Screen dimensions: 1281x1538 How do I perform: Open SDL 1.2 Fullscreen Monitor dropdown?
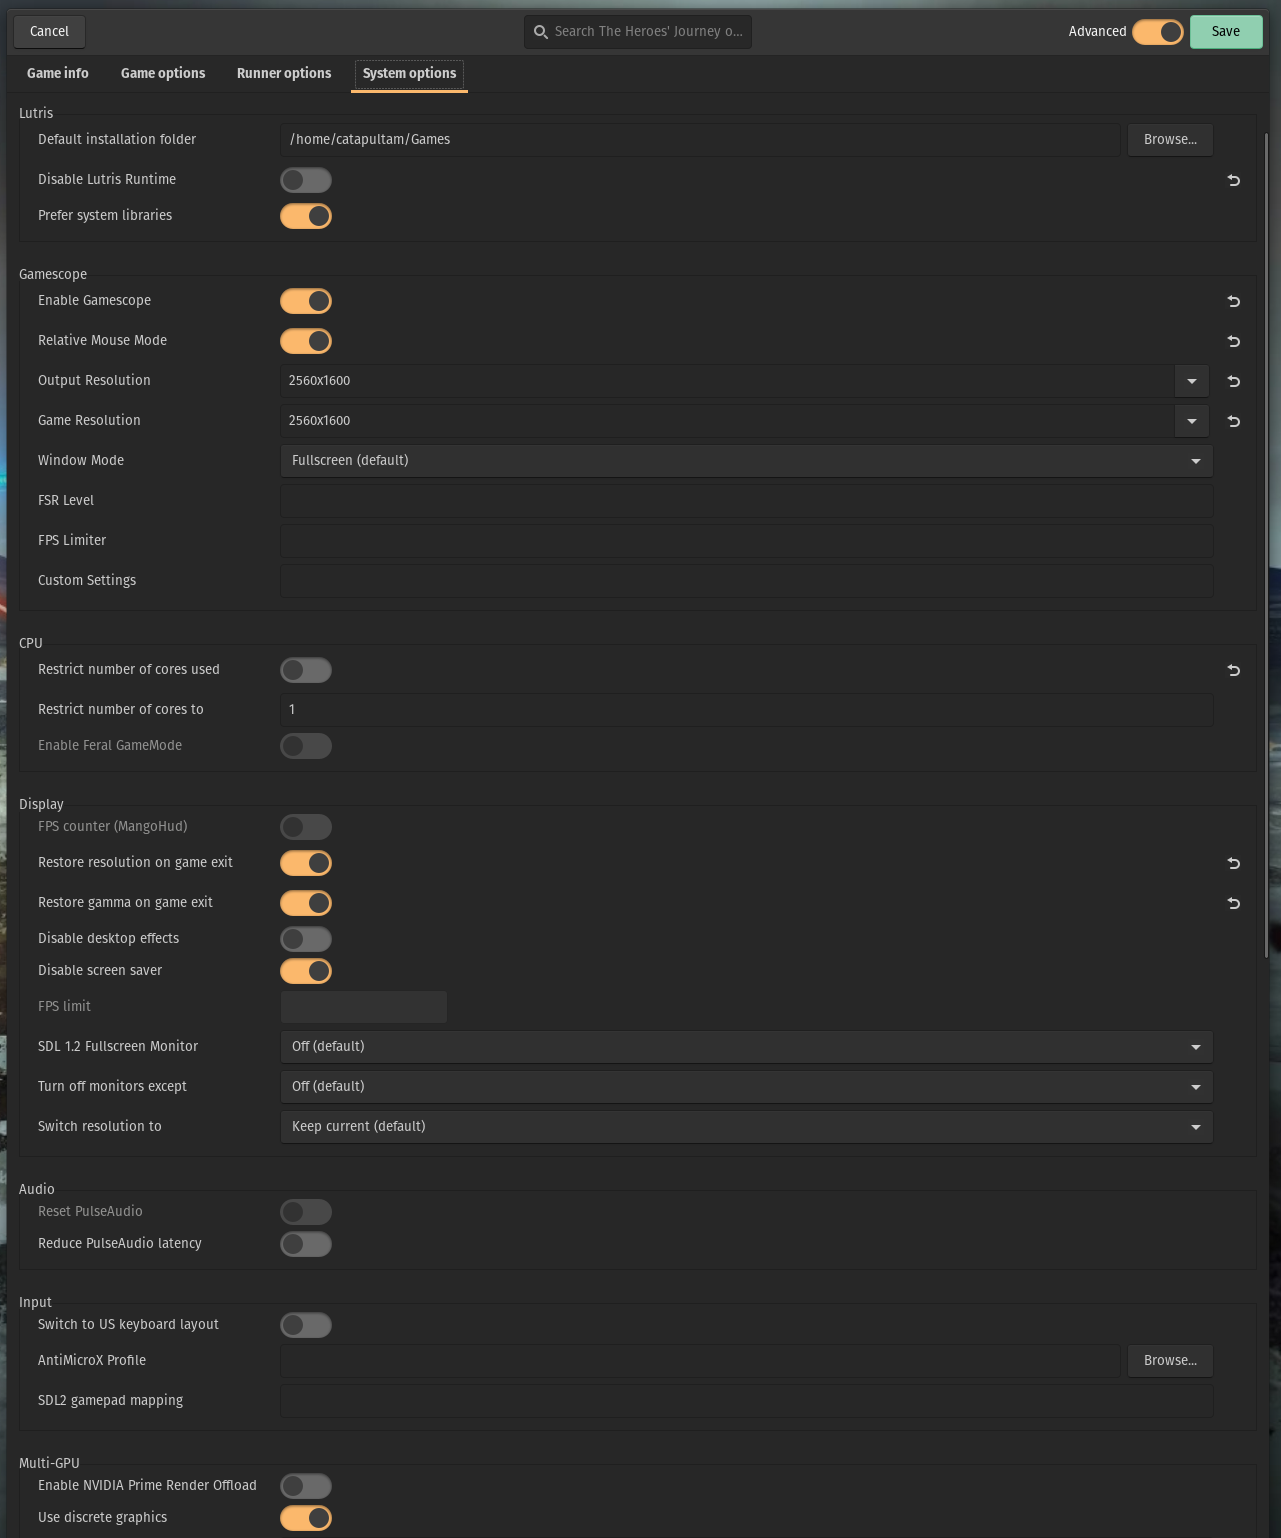[747, 1047]
